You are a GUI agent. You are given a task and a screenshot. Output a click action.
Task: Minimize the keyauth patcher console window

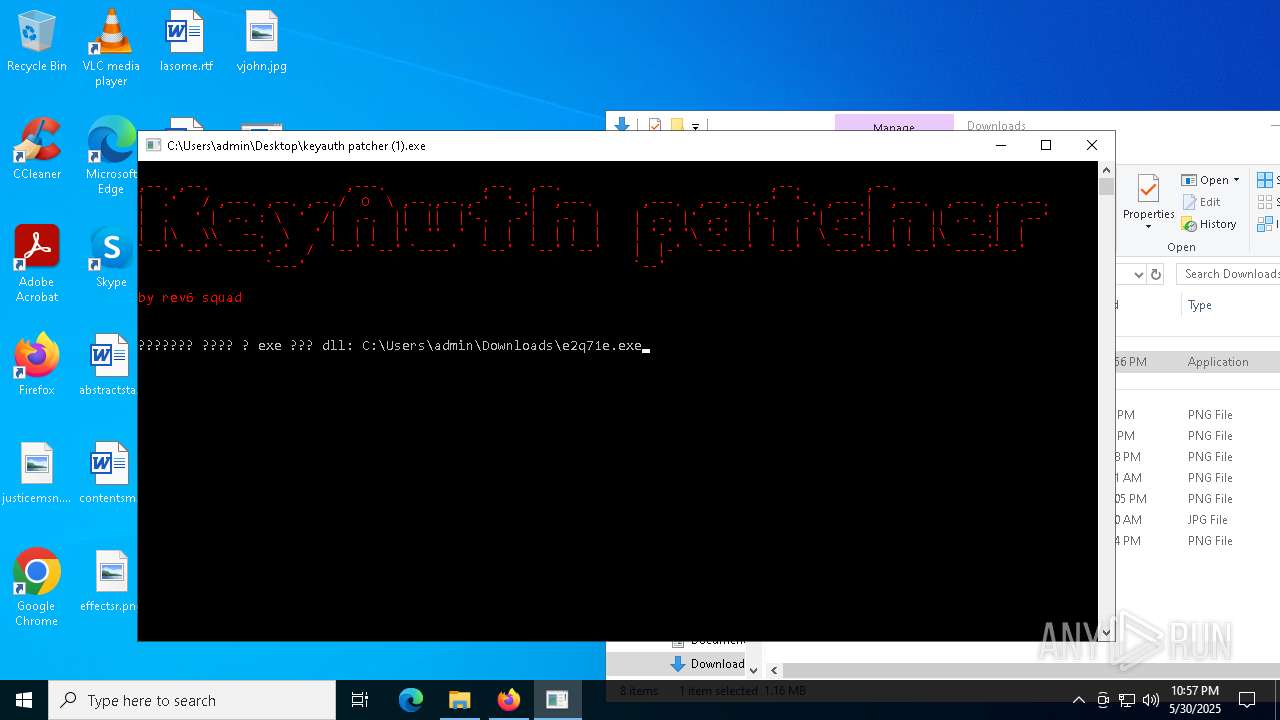(1000, 145)
